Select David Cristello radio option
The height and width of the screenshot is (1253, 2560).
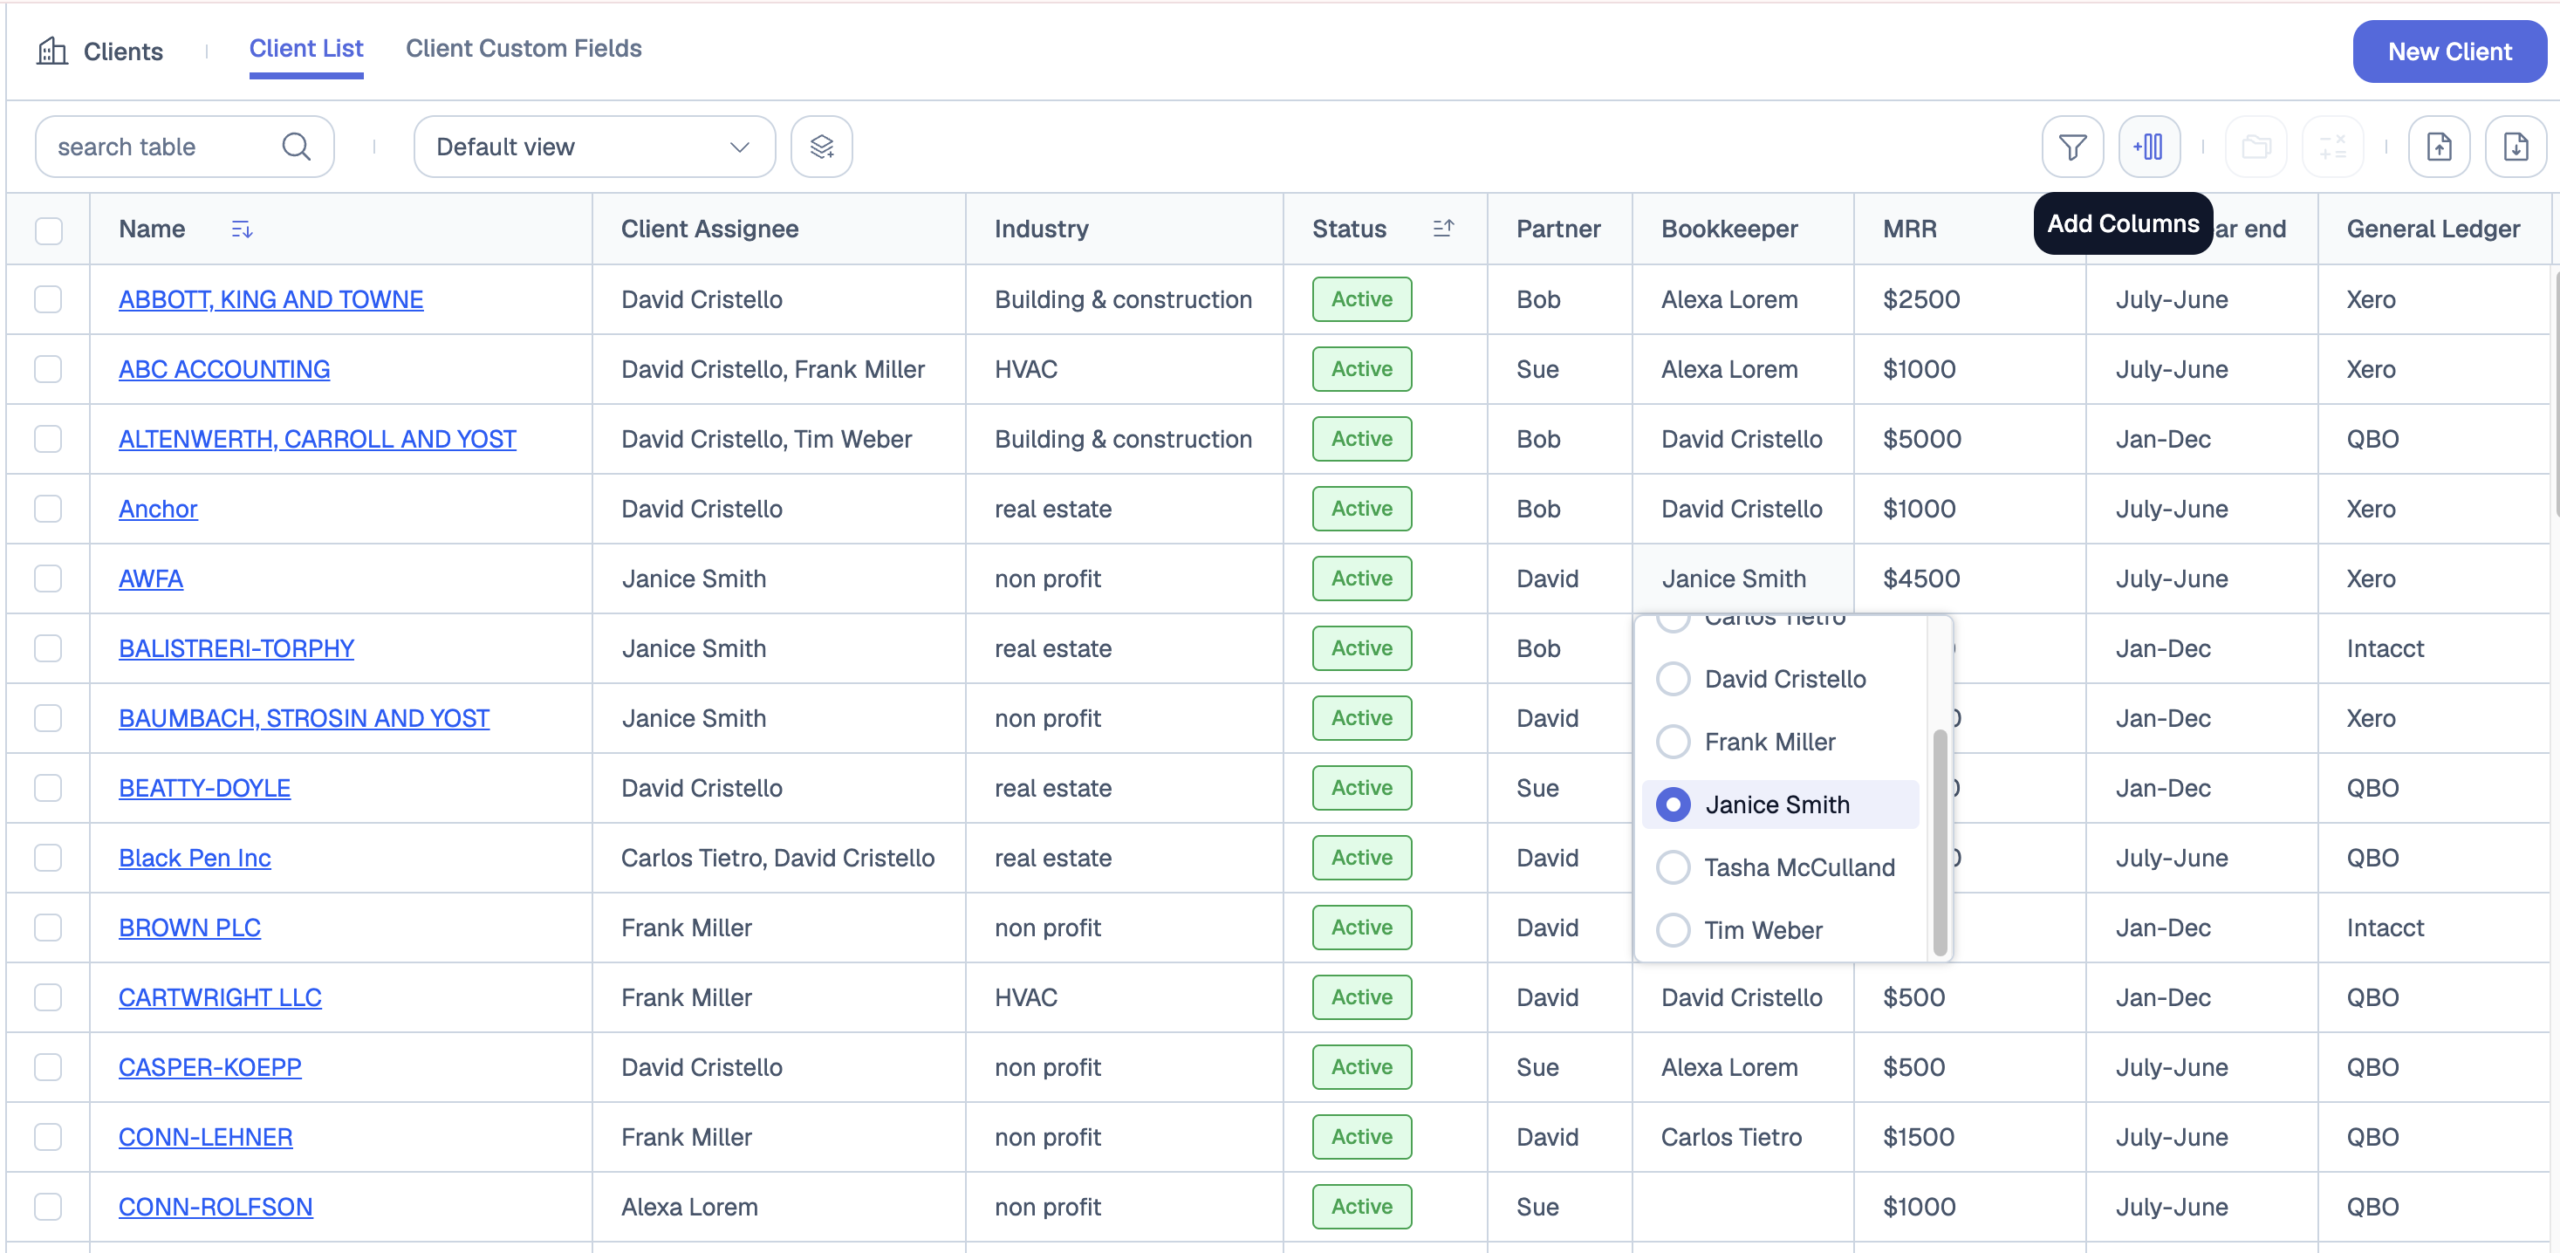(x=1673, y=679)
